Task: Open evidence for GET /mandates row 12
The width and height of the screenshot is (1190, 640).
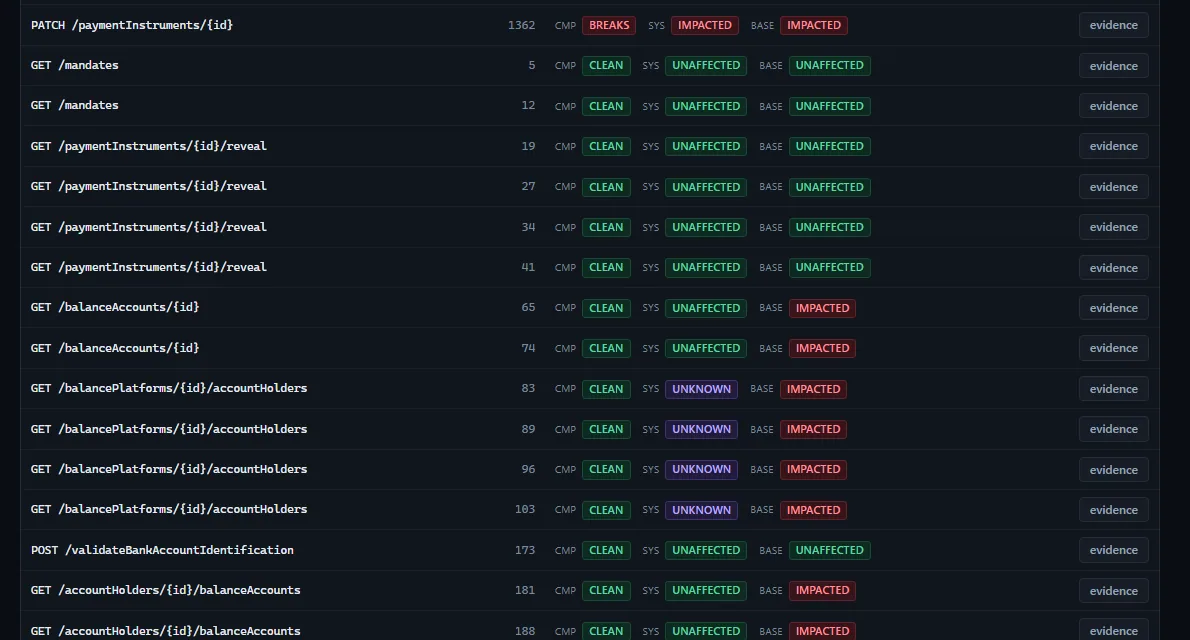Action: point(1113,106)
